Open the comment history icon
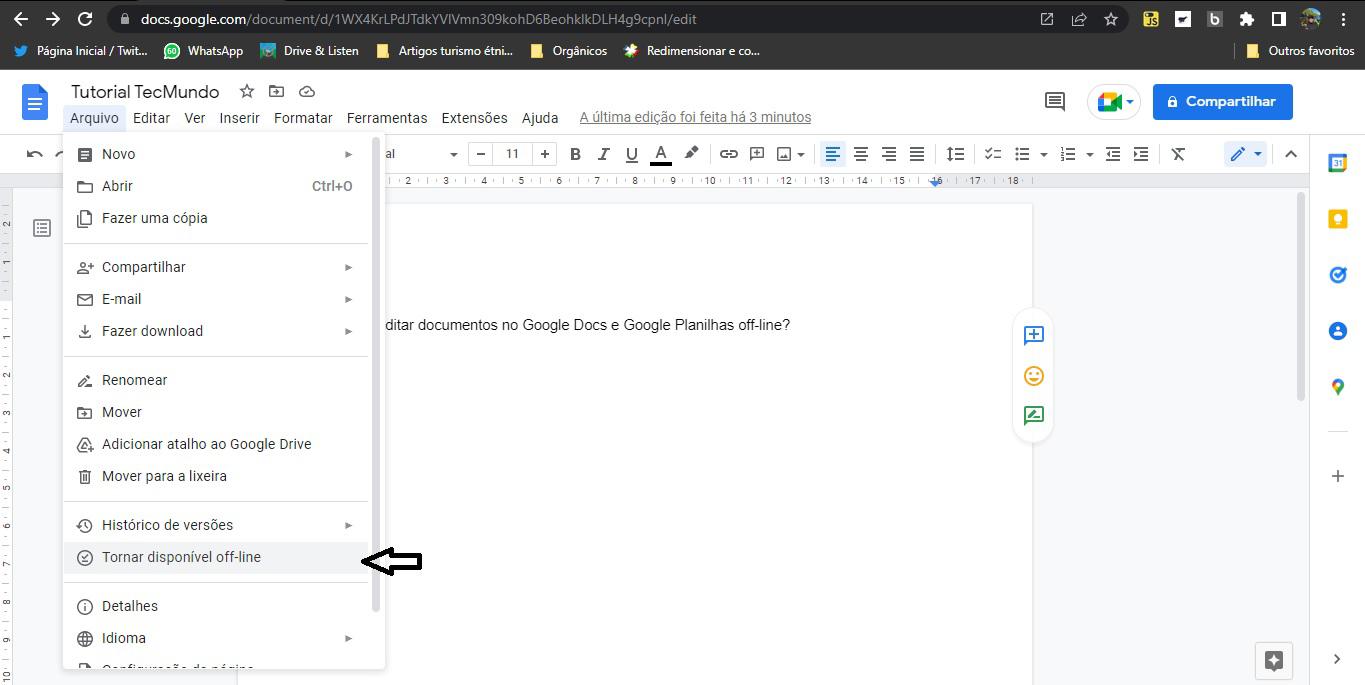1365x685 pixels. click(x=1054, y=101)
